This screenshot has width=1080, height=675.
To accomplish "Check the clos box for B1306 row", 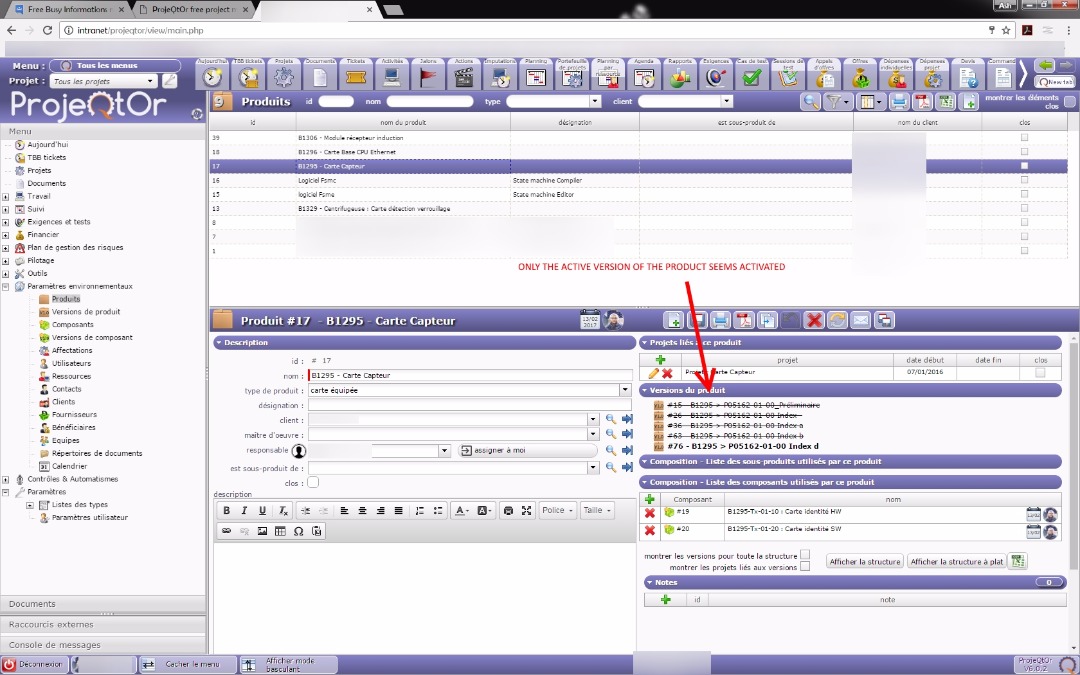I will coord(1024,138).
